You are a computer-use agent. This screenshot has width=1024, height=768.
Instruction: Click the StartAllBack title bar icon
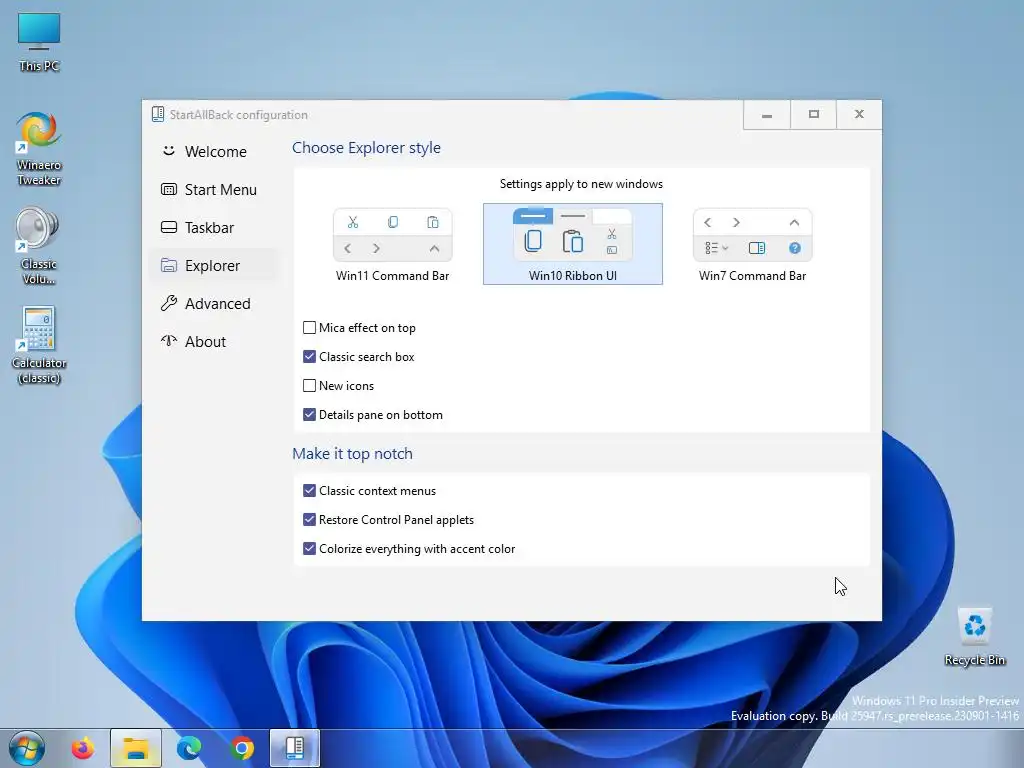[157, 114]
